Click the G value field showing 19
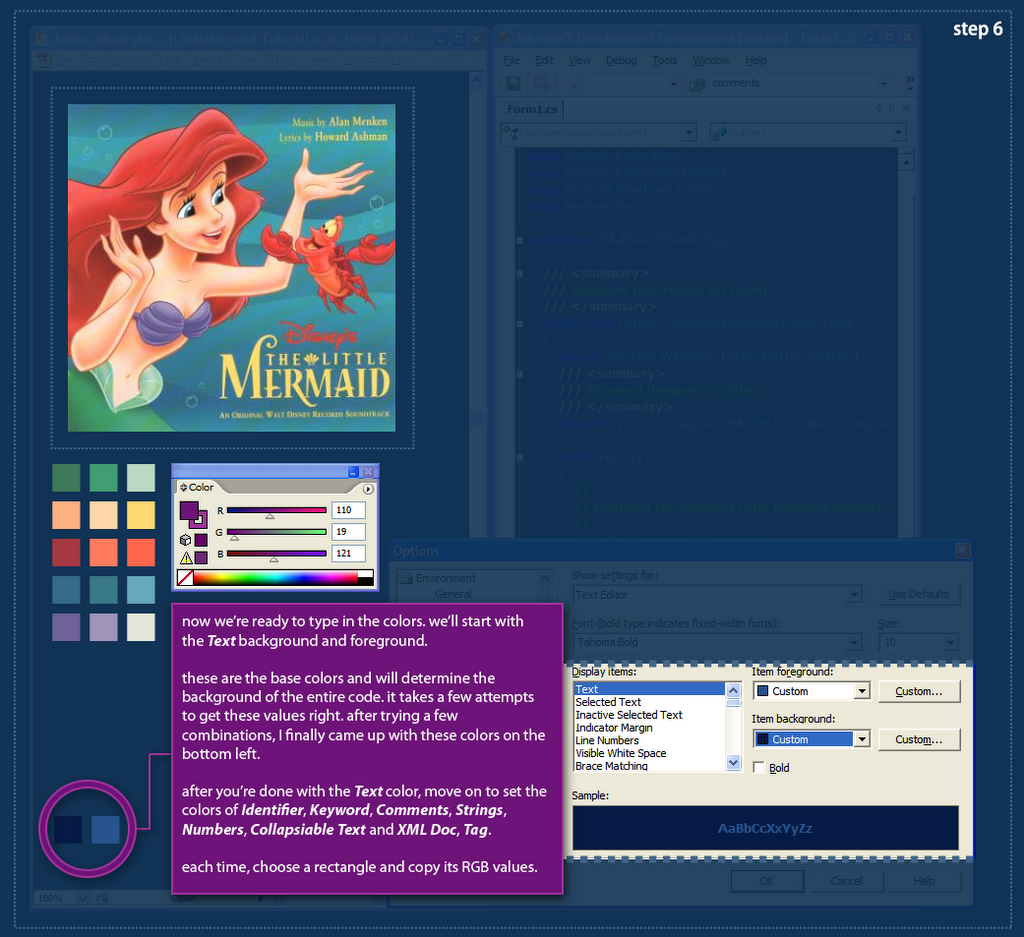 coord(348,532)
